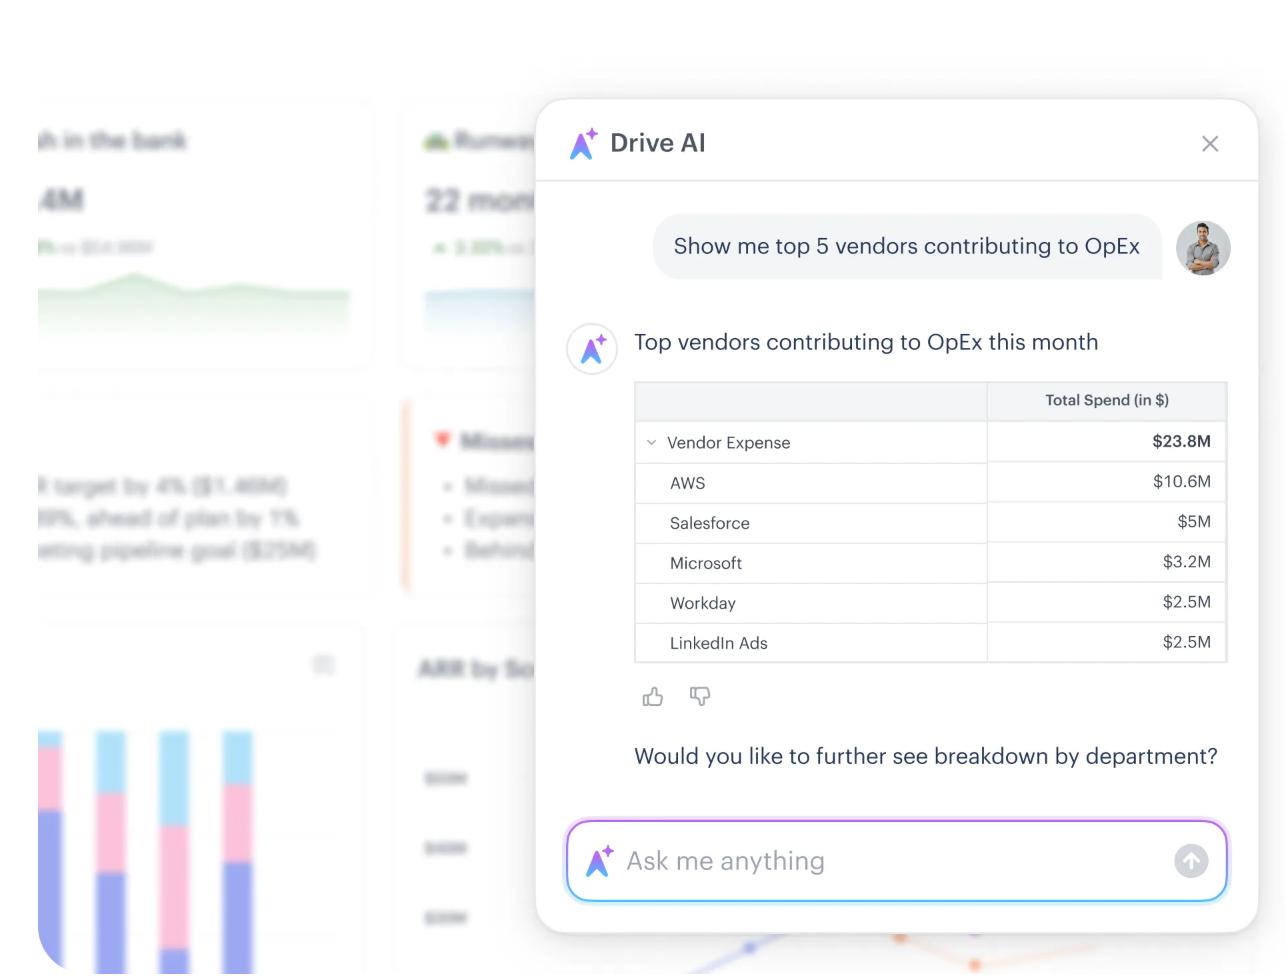This screenshot has width=1286, height=980.
Task: Click the Drive AI logo icon
Action: [583, 143]
